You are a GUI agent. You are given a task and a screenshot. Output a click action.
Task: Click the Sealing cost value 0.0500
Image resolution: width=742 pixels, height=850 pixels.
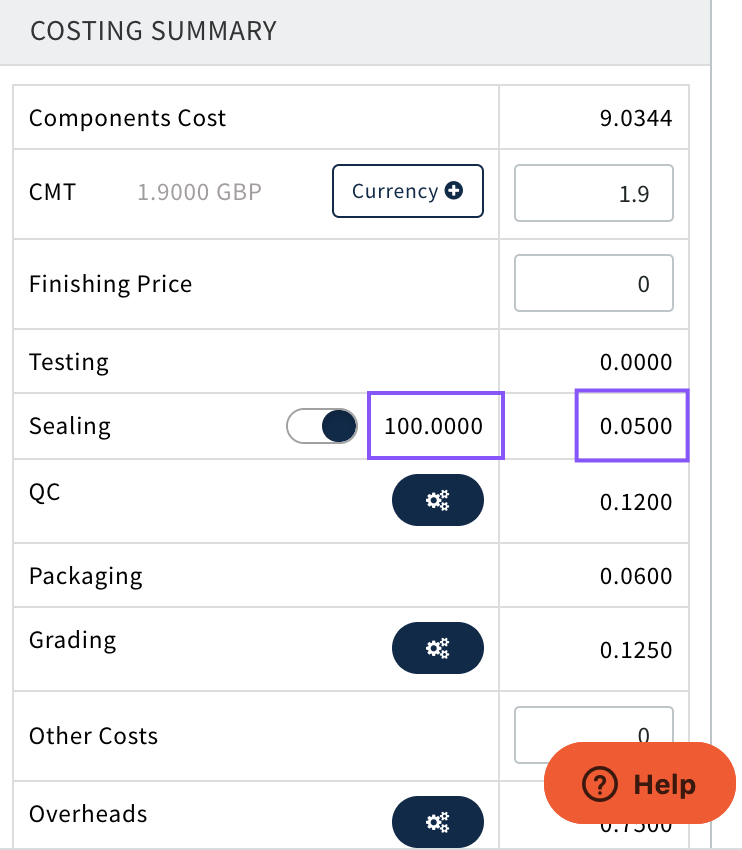pos(634,426)
